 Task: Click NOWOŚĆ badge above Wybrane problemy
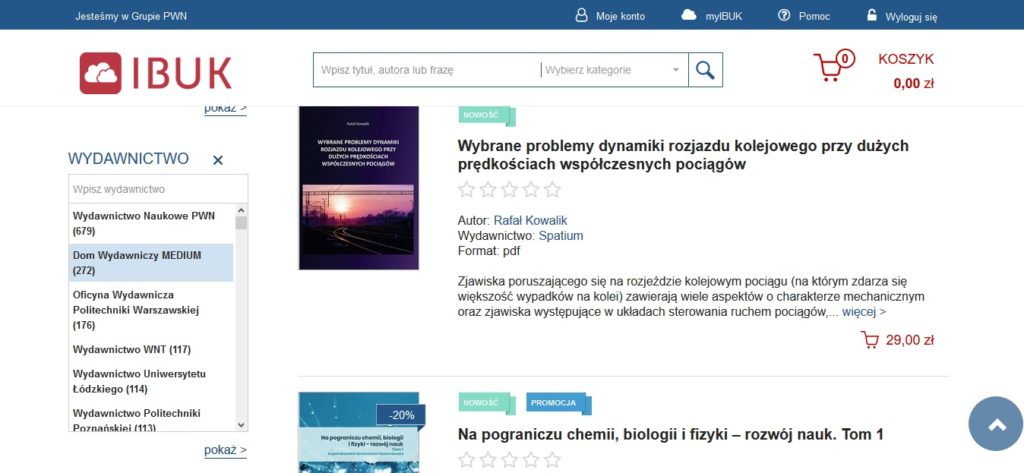click(x=487, y=116)
